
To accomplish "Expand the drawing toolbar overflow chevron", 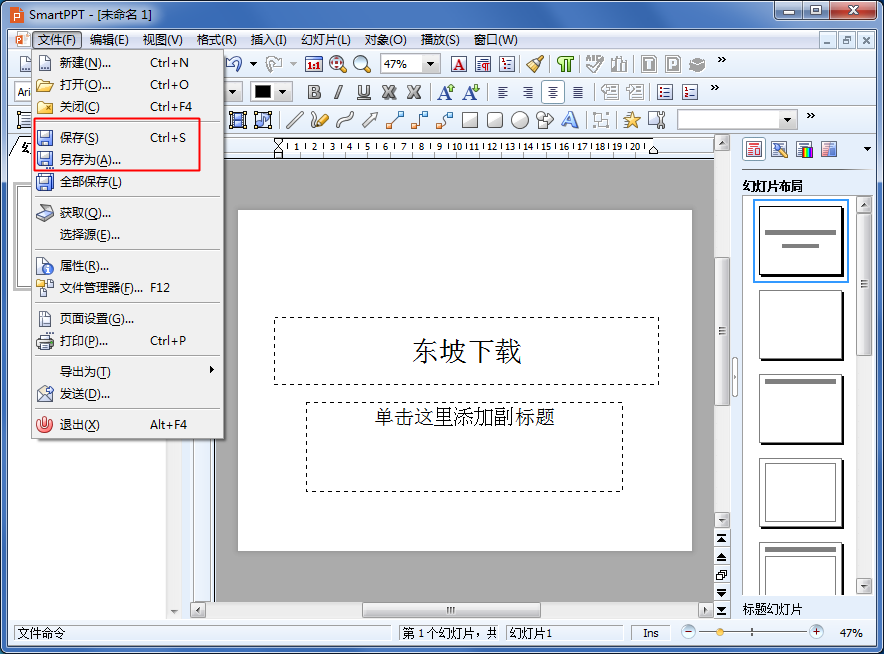I will click(811, 116).
